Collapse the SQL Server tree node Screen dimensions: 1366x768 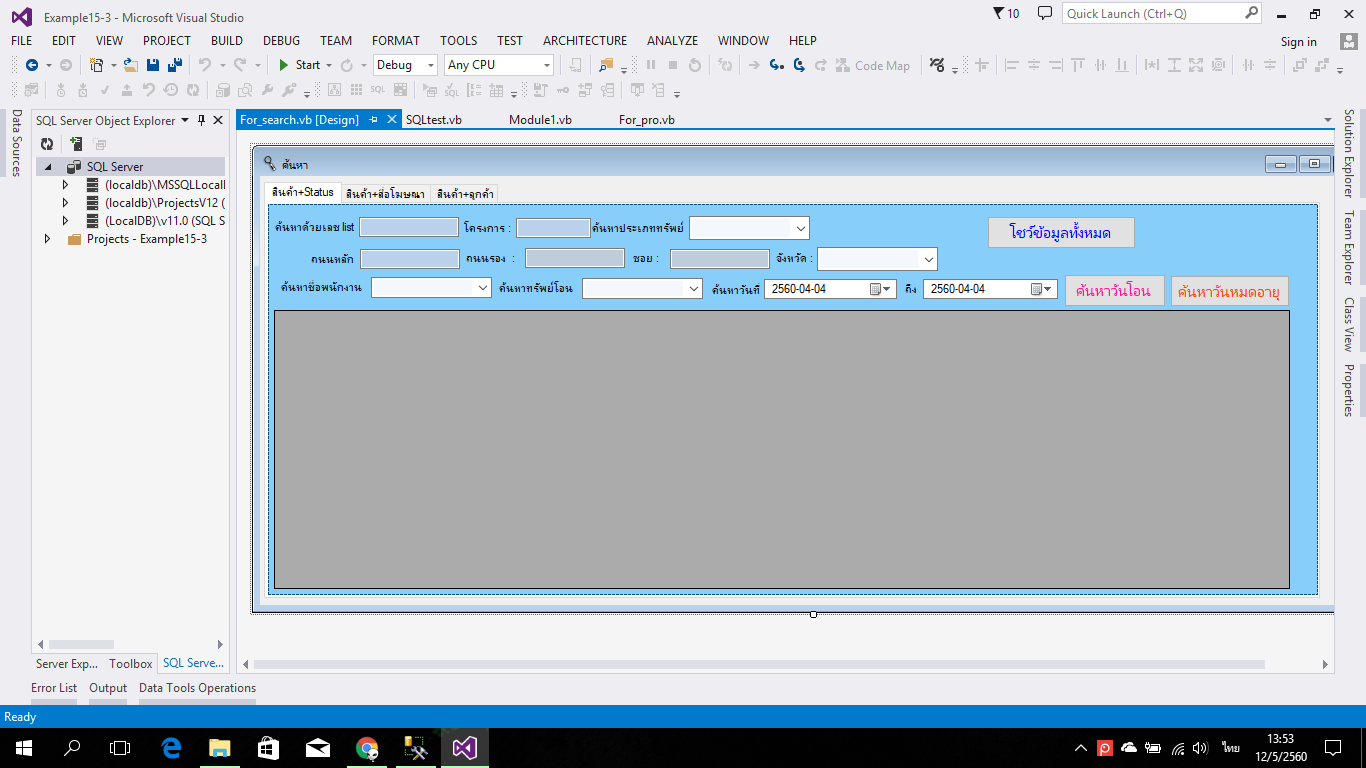pos(47,167)
